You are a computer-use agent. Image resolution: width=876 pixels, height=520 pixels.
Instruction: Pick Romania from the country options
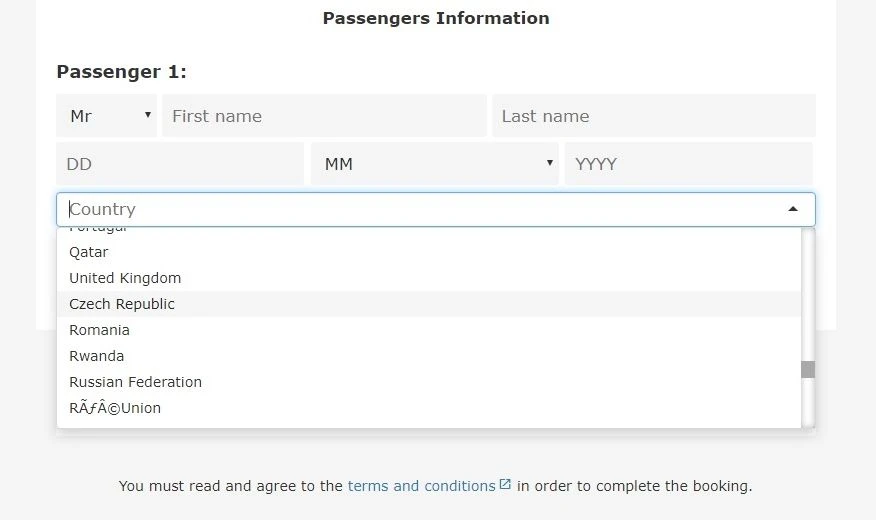(429, 330)
